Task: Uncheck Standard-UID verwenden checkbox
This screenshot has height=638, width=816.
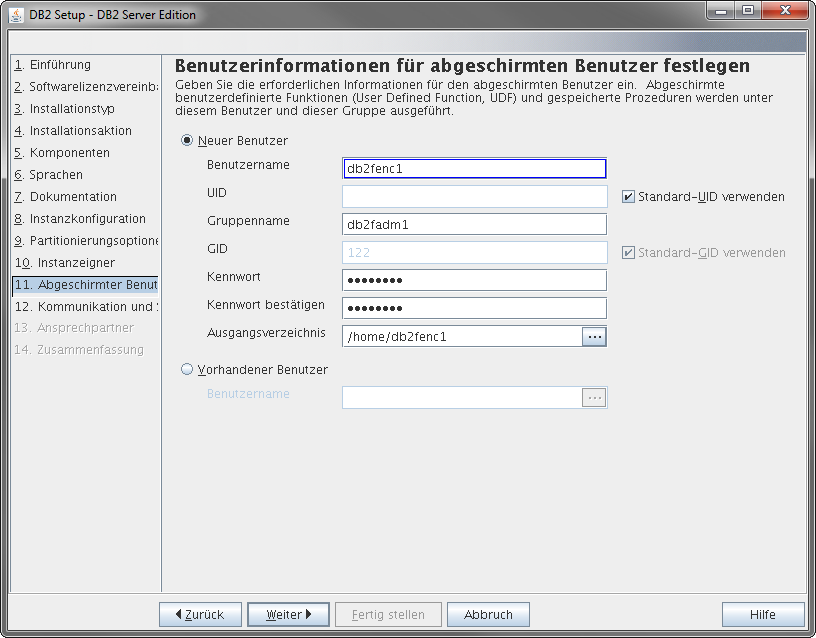Action: 628,197
